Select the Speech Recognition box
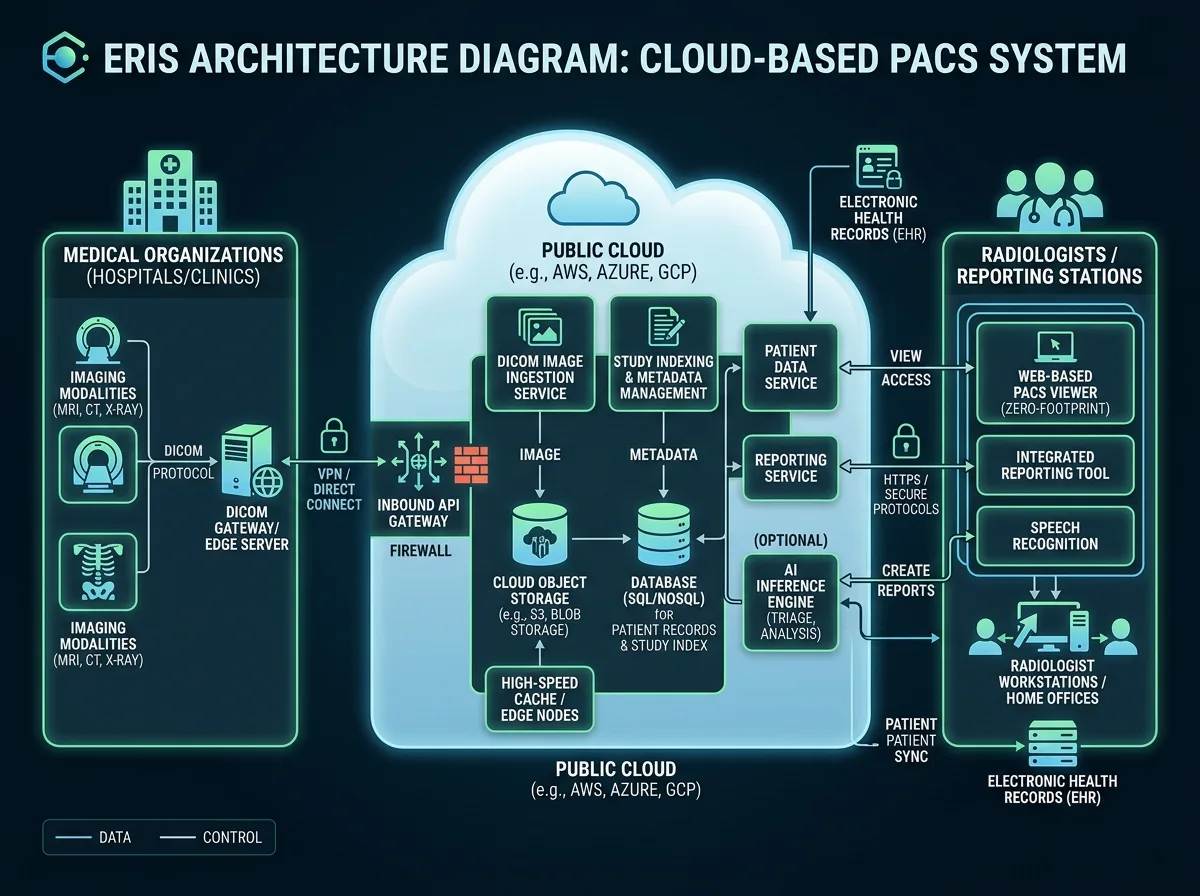This screenshot has height=896, width=1200. click(x=1055, y=535)
